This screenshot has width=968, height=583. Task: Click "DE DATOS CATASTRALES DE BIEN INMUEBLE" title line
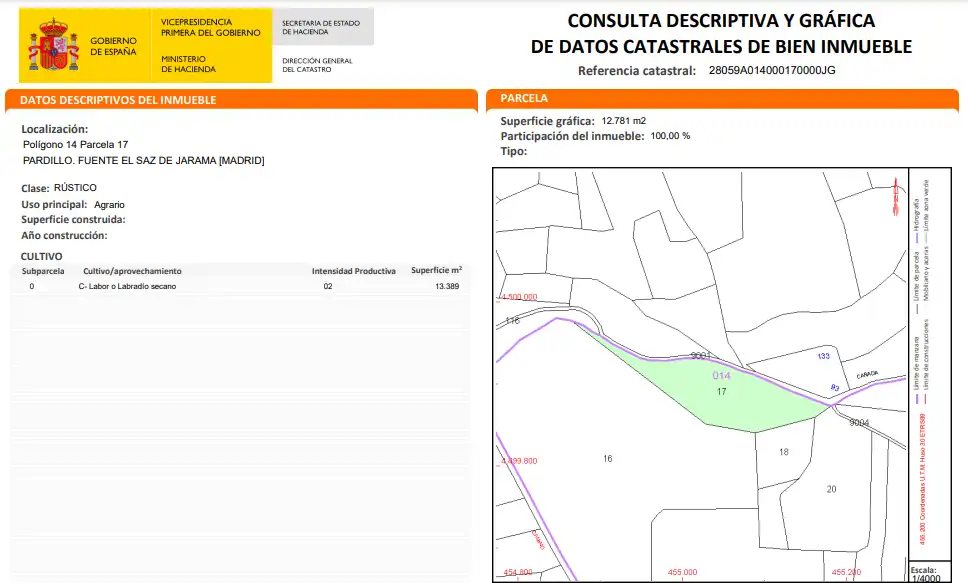[x=721, y=46]
